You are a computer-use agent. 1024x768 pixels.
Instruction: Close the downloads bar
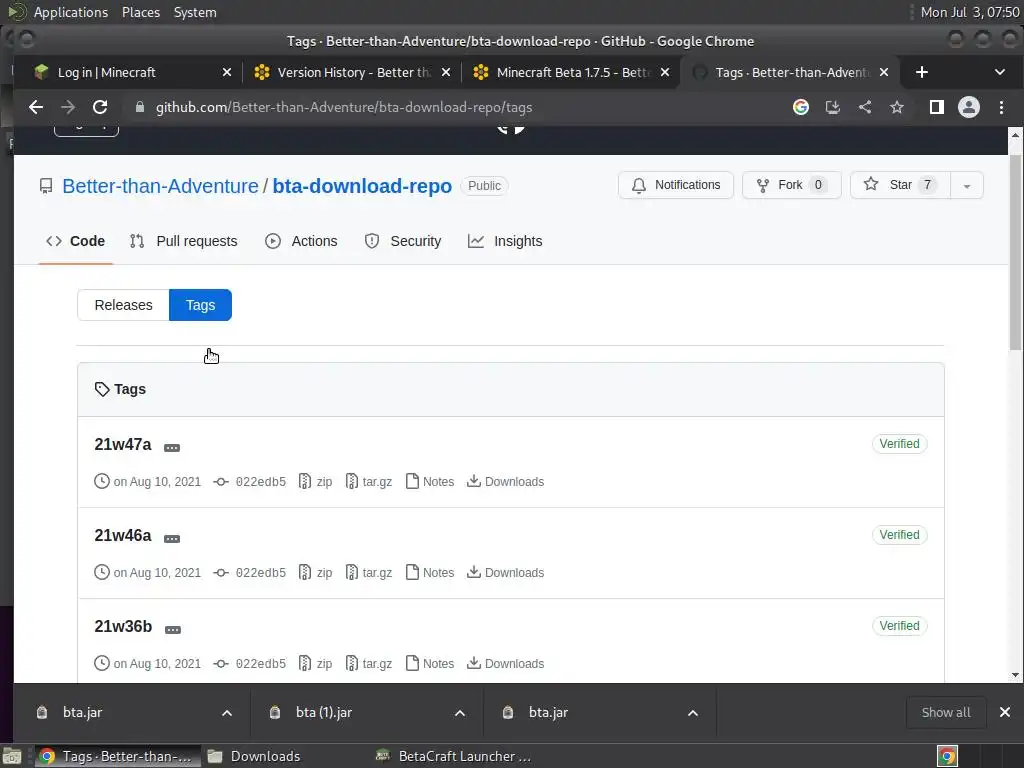[x=1005, y=712]
